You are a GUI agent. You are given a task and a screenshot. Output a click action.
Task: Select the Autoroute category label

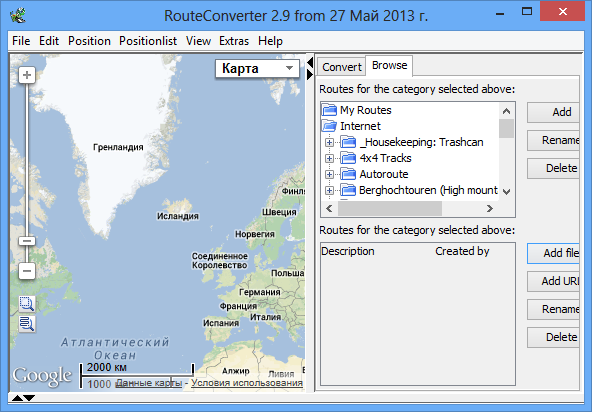(x=384, y=174)
